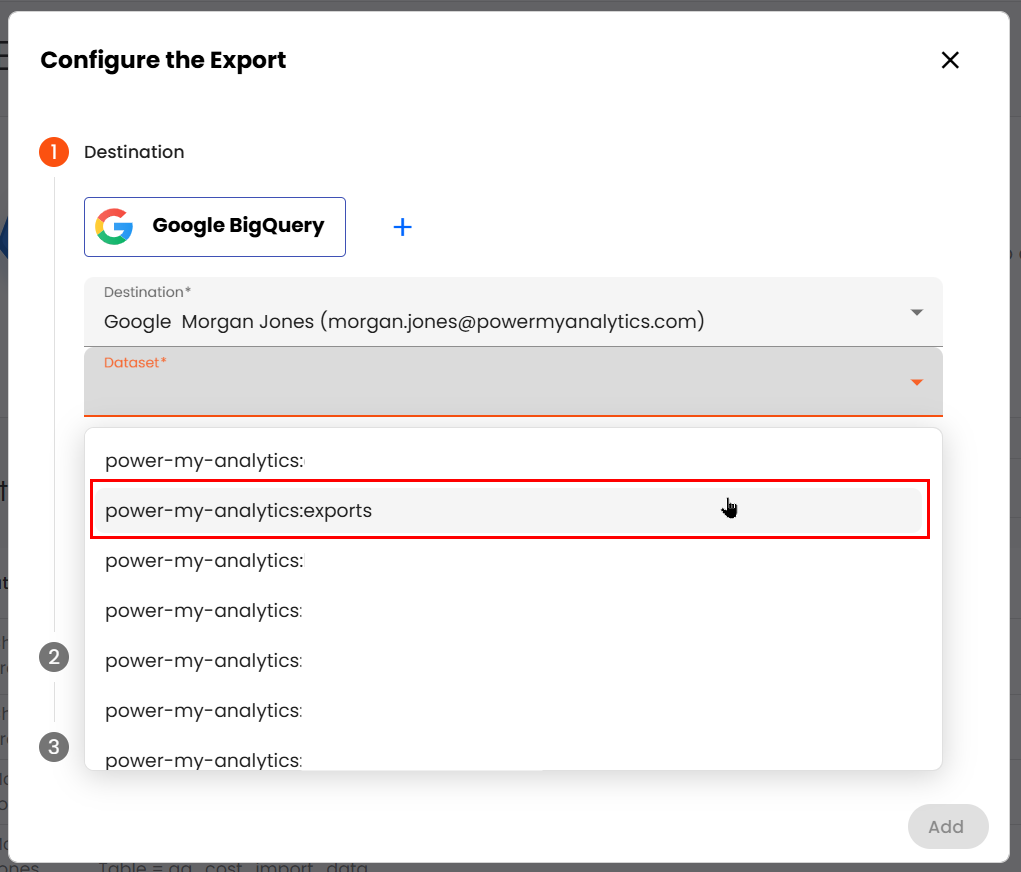Collapse the Dataset dropdown using orange arrow

pos(916,383)
